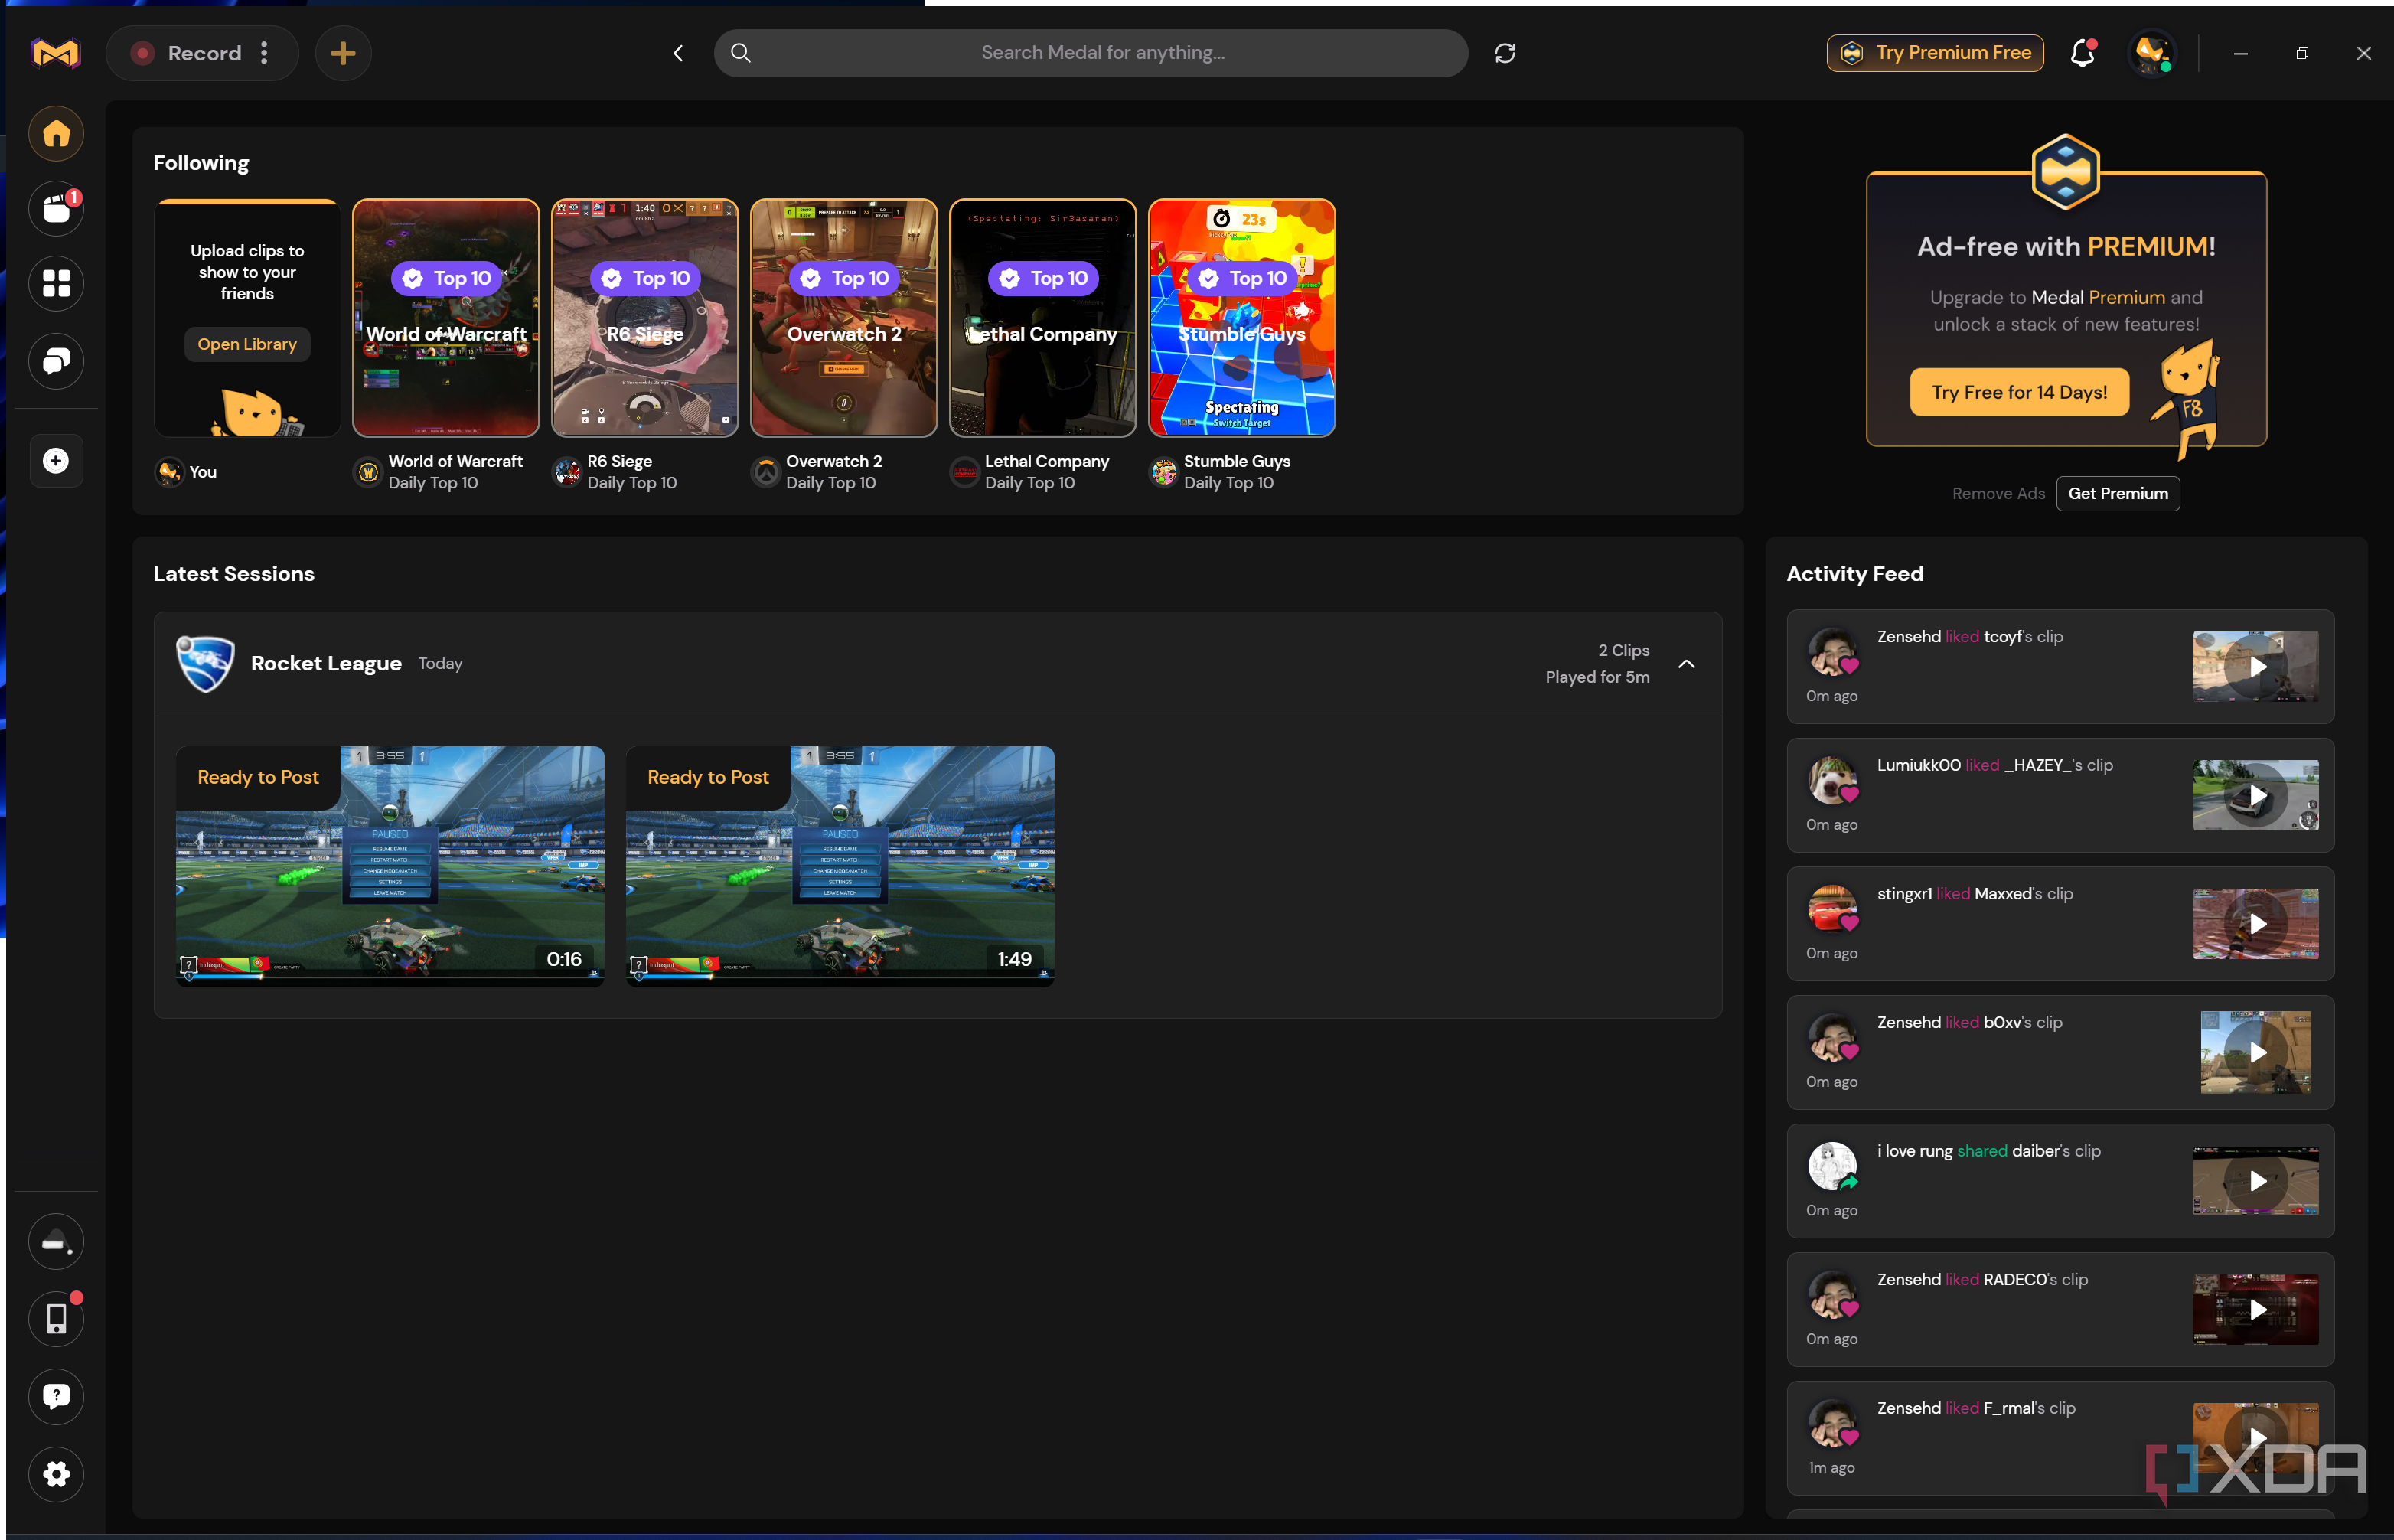Click the Lethal Company channel avatar
Viewport: 2394px width, 1540px height.
pyautogui.click(x=965, y=472)
